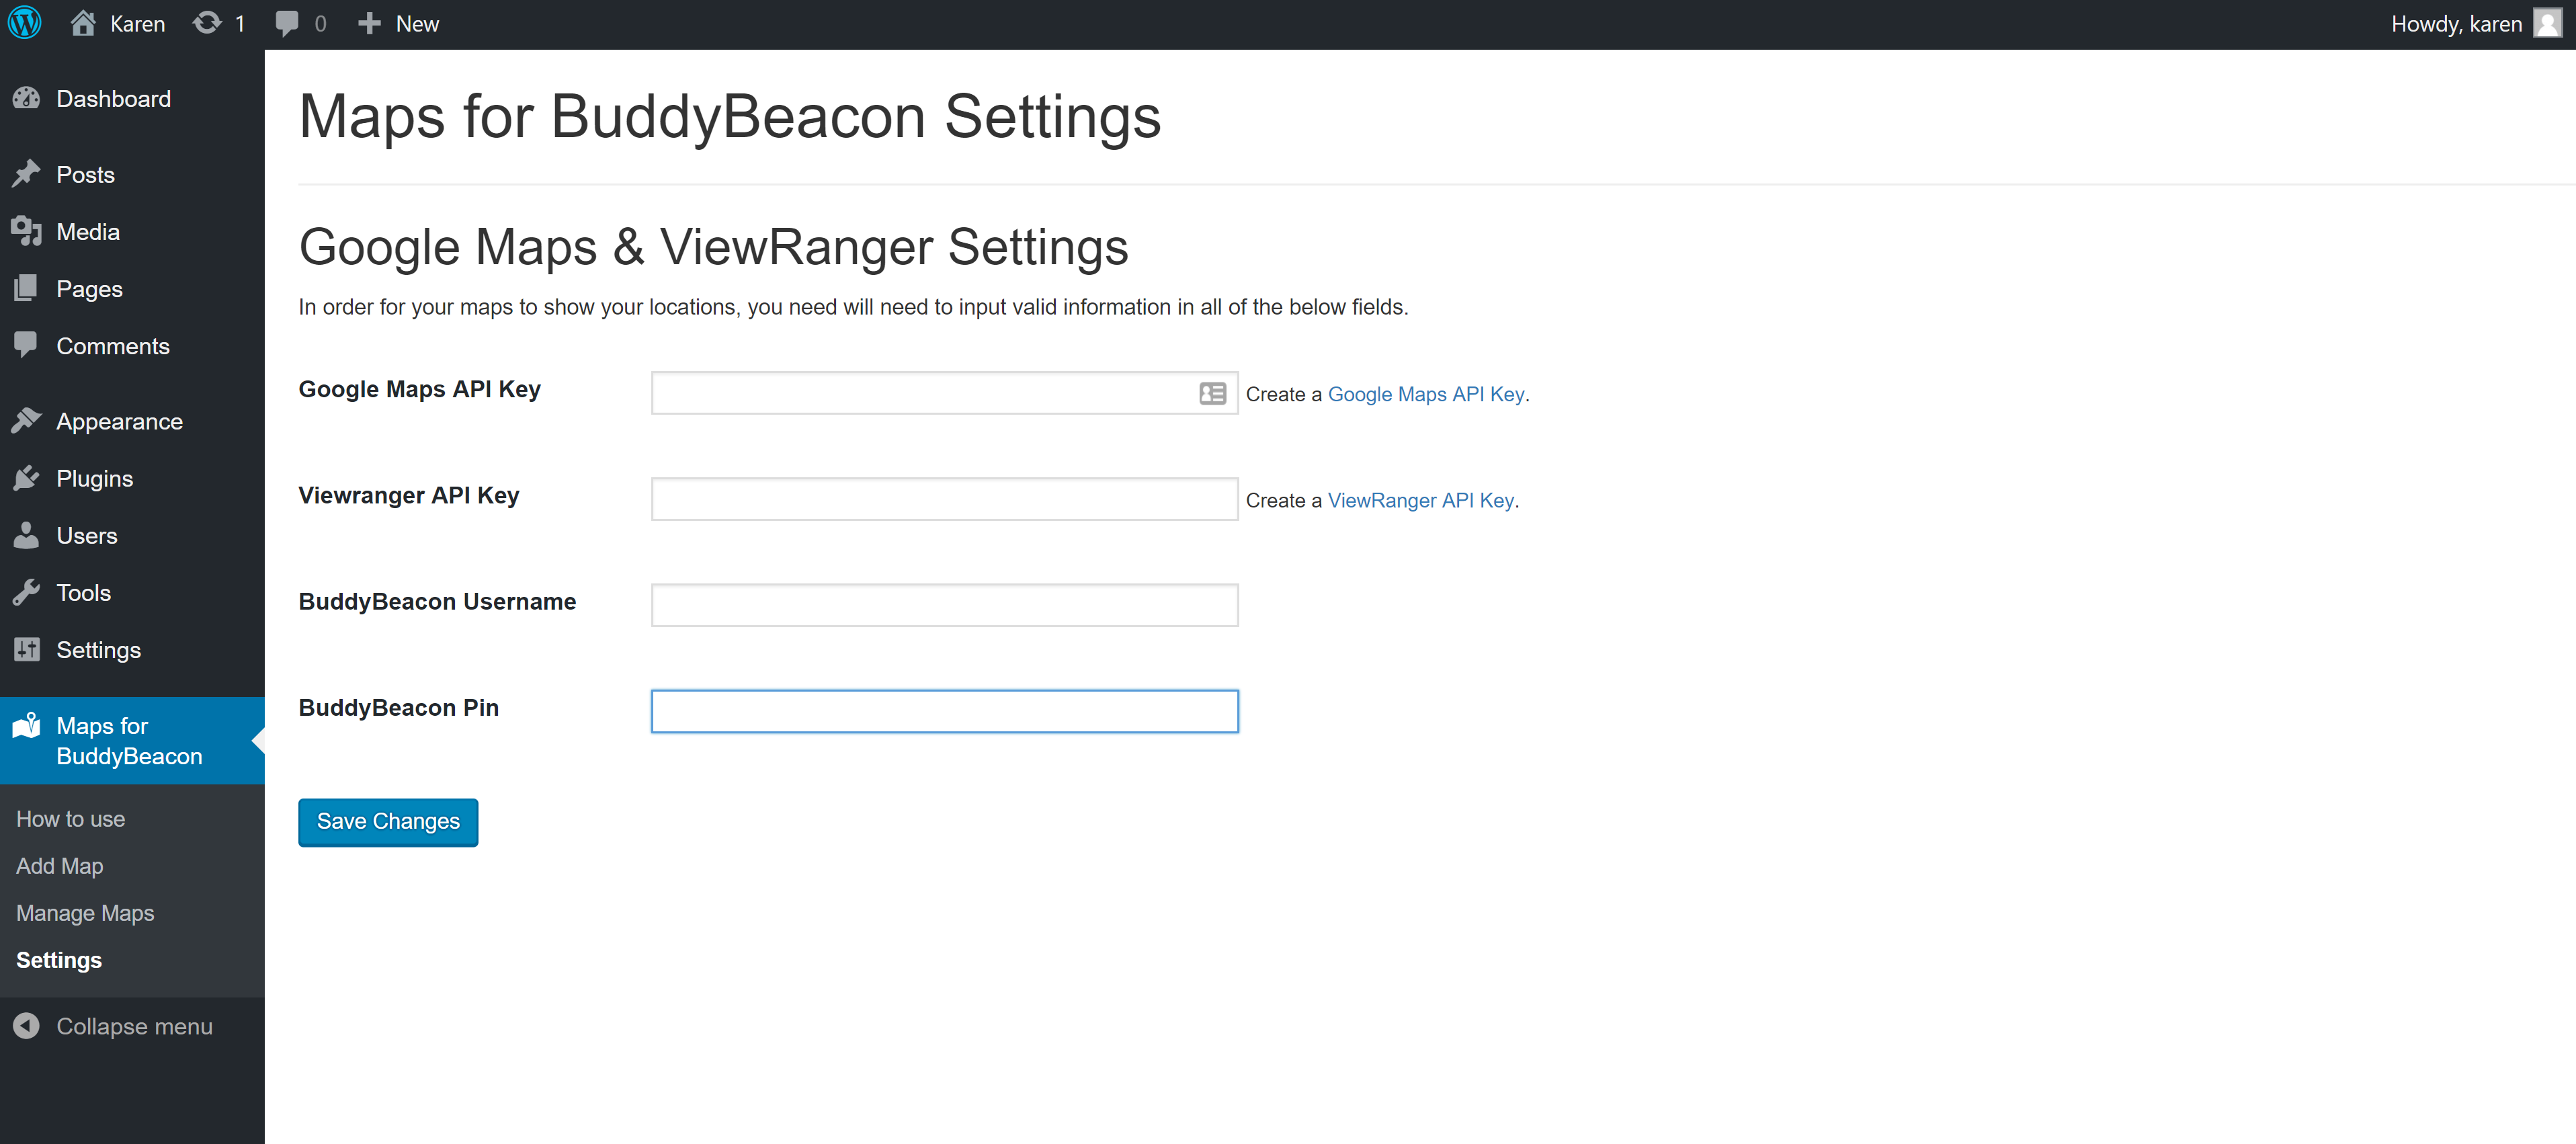The image size is (2576, 1144).
Task: Open the How to use page
Action: pyautogui.click(x=71, y=819)
